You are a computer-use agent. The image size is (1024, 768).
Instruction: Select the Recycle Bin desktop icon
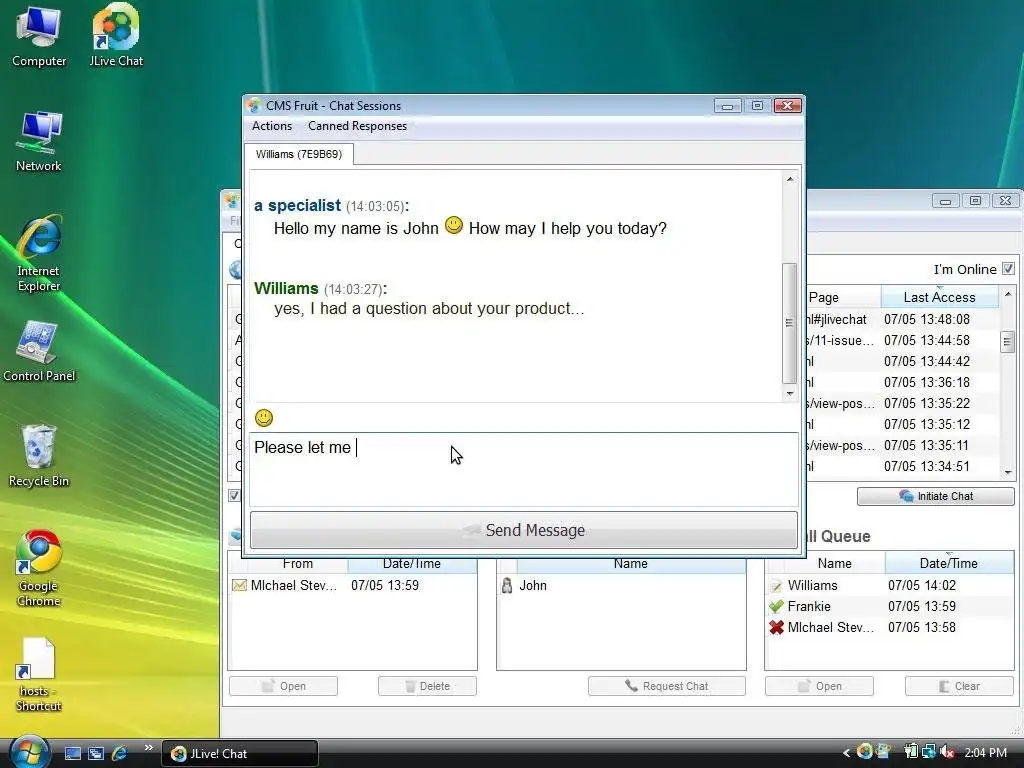coord(39,456)
